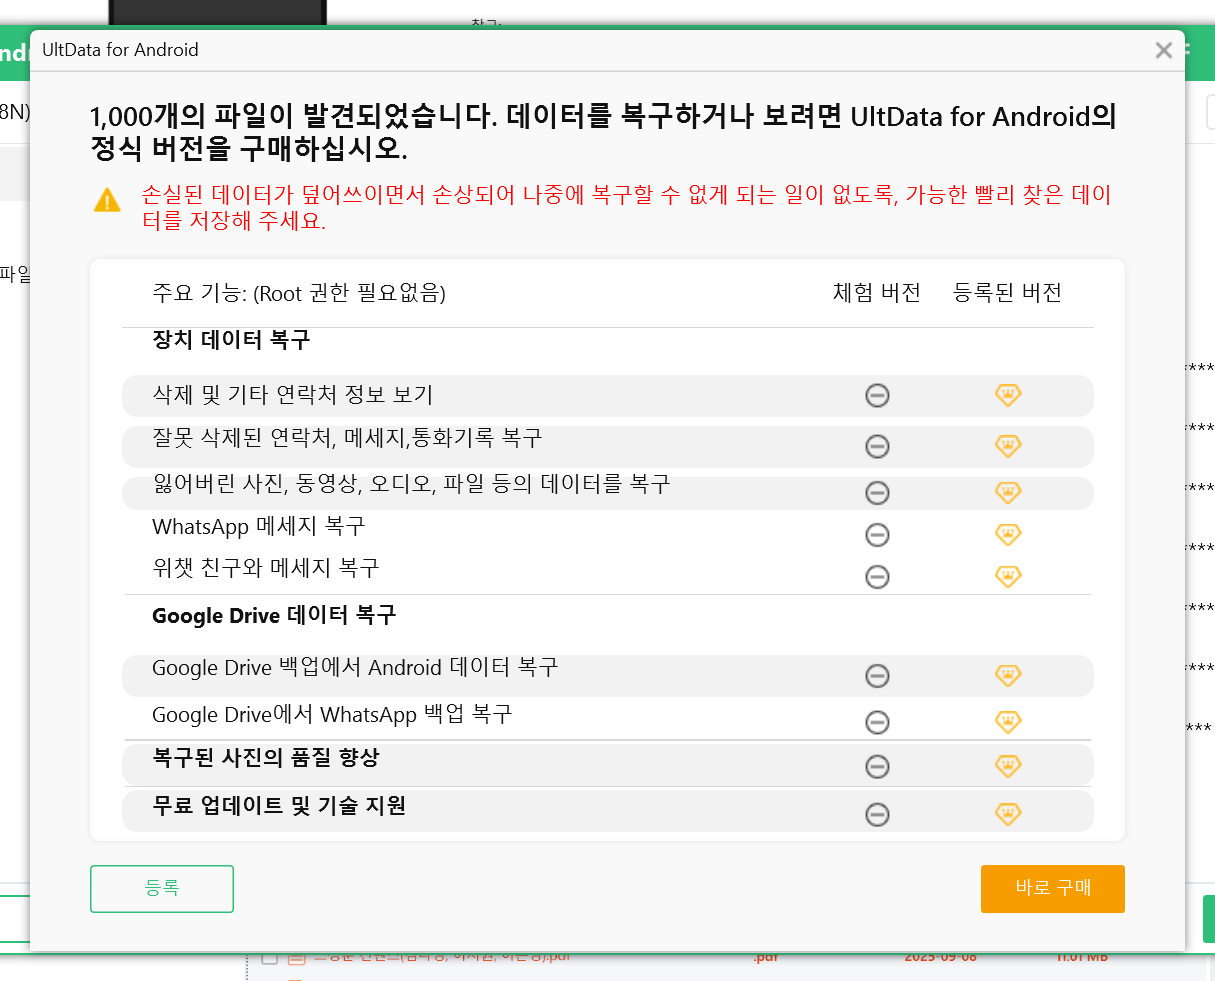Click the red data overwrite warning message

tap(627, 208)
